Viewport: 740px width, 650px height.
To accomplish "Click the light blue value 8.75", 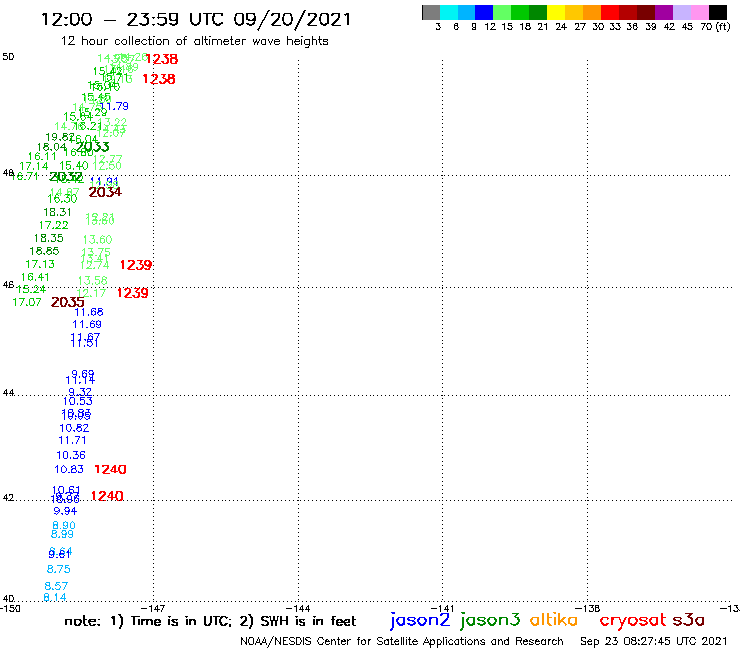I will [x=59, y=569].
